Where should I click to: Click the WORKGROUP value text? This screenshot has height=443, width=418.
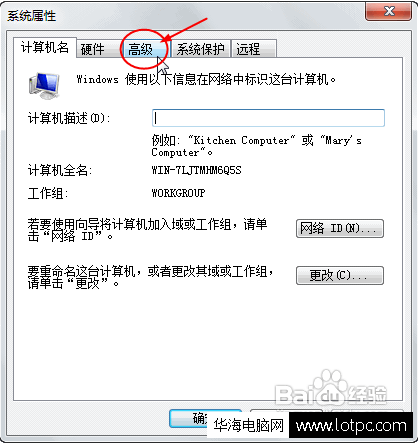click(178, 193)
